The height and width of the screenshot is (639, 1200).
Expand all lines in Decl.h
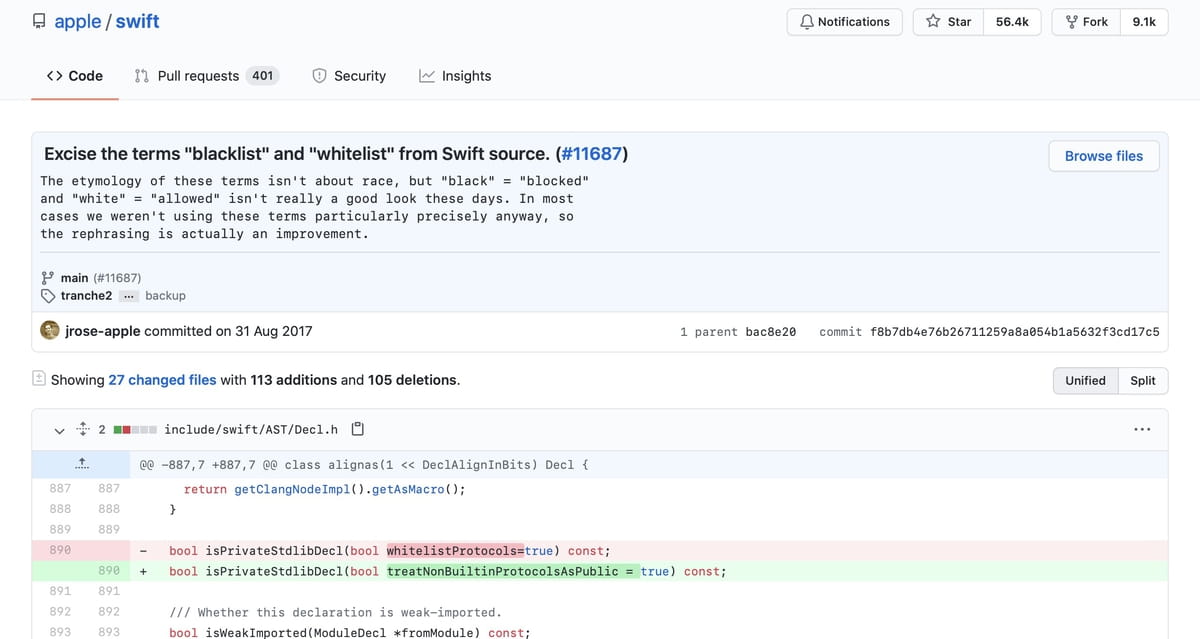point(83,430)
